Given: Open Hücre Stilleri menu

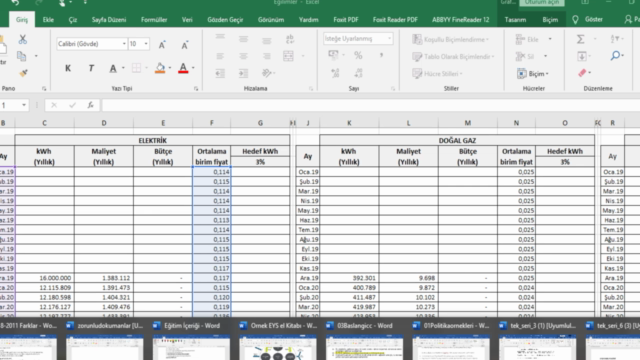Looking at the screenshot, I should [437, 73].
